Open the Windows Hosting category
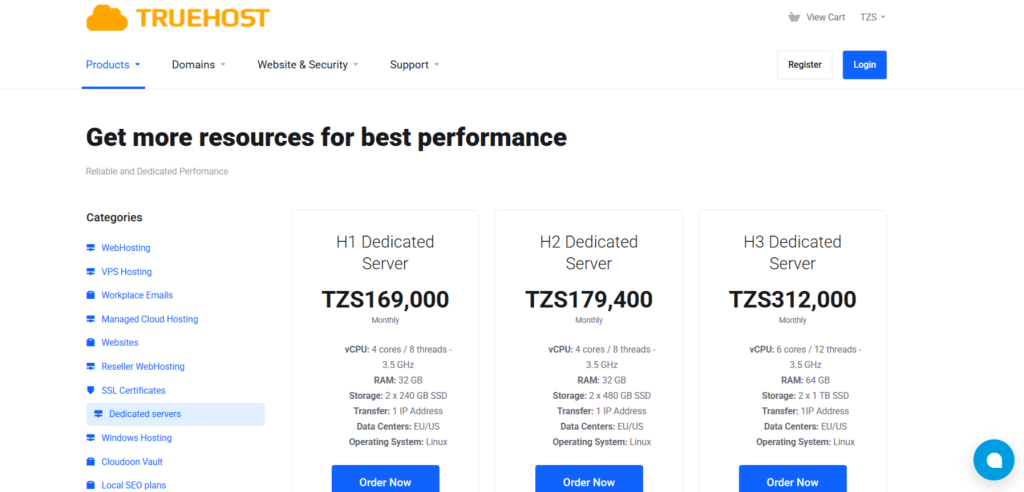The height and width of the screenshot is (492, 1024). (136, 438)
